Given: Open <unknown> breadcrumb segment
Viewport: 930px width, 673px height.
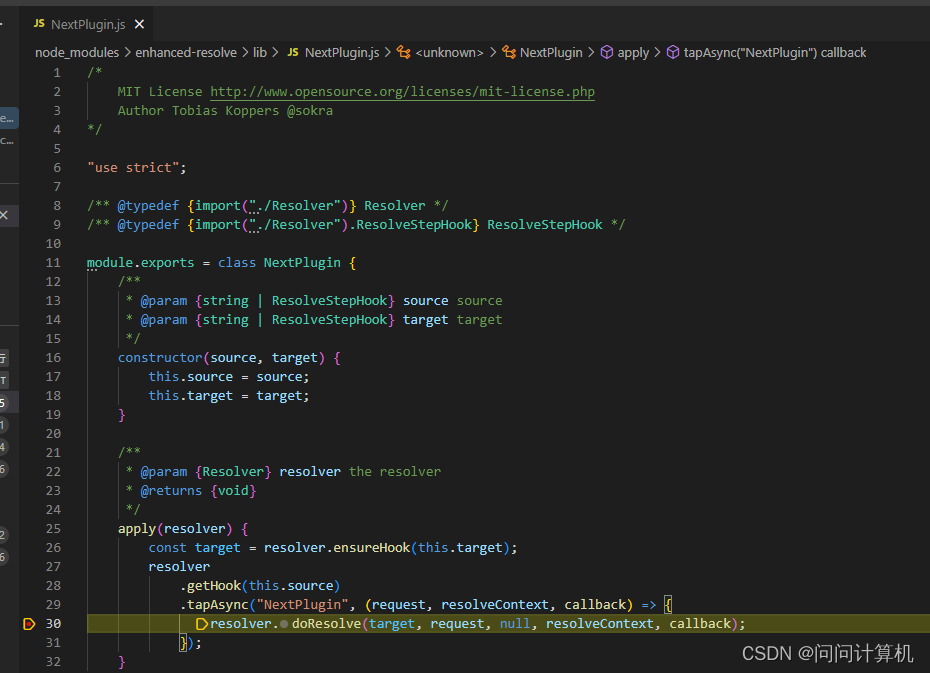Looking at the screenshot, I should tap(450, 53).
